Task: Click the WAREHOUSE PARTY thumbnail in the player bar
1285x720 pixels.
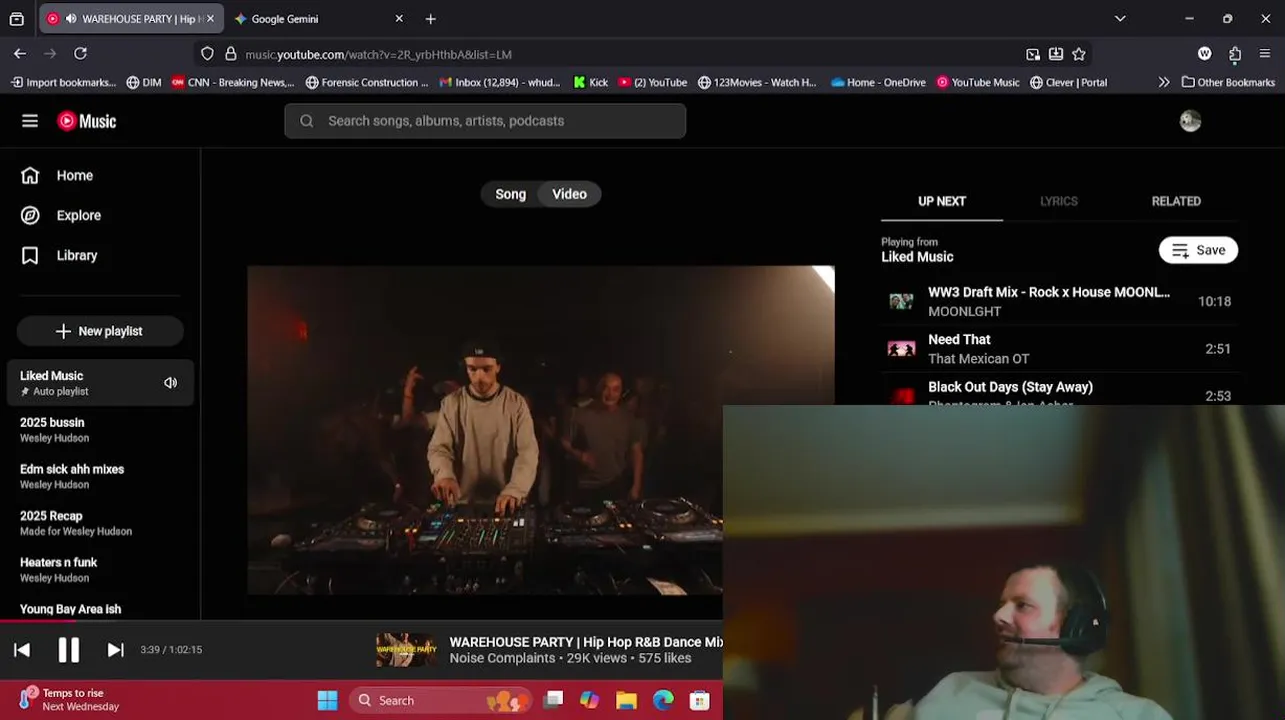Action: pyautogui.click(x=406, y=650)
